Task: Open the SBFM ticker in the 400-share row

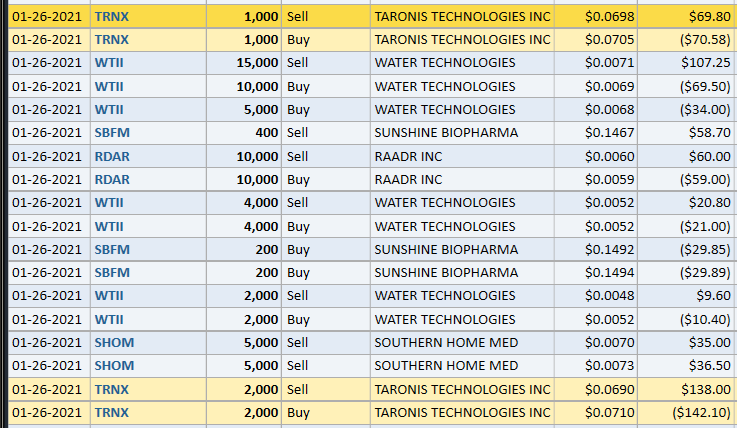Action: pos(112,133)
